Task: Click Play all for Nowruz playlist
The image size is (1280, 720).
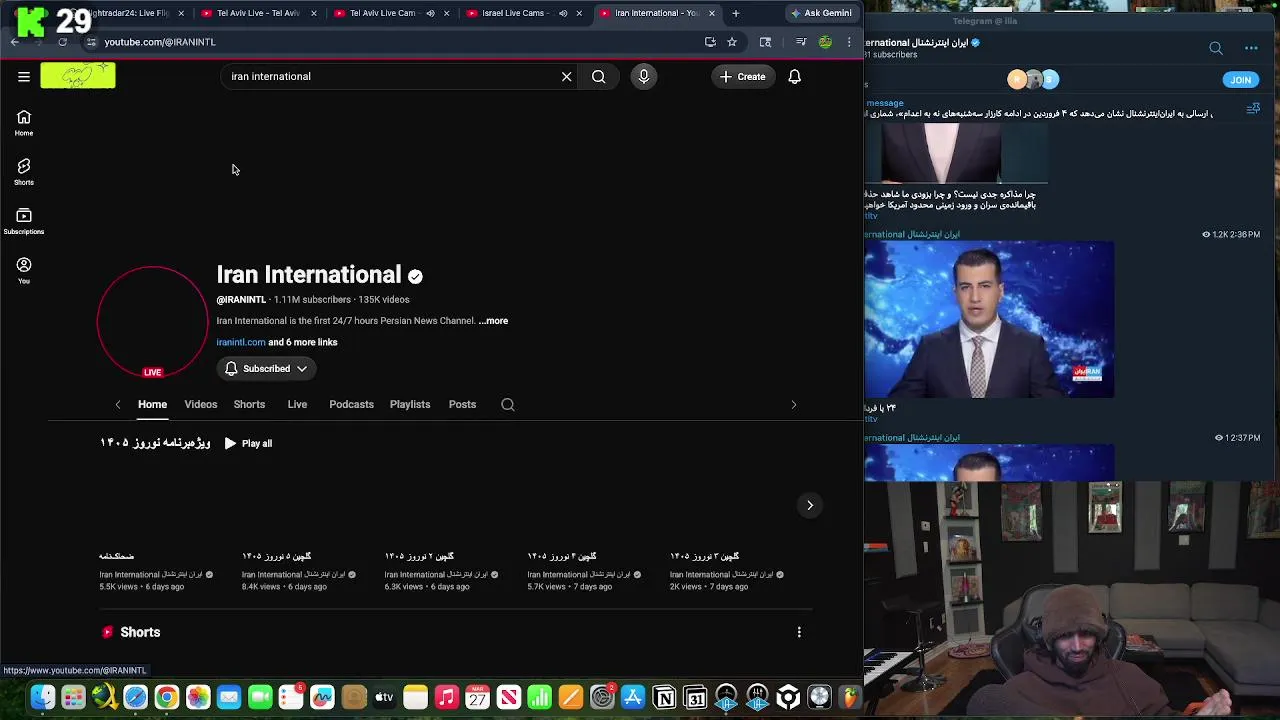Action: click(248, 443)
